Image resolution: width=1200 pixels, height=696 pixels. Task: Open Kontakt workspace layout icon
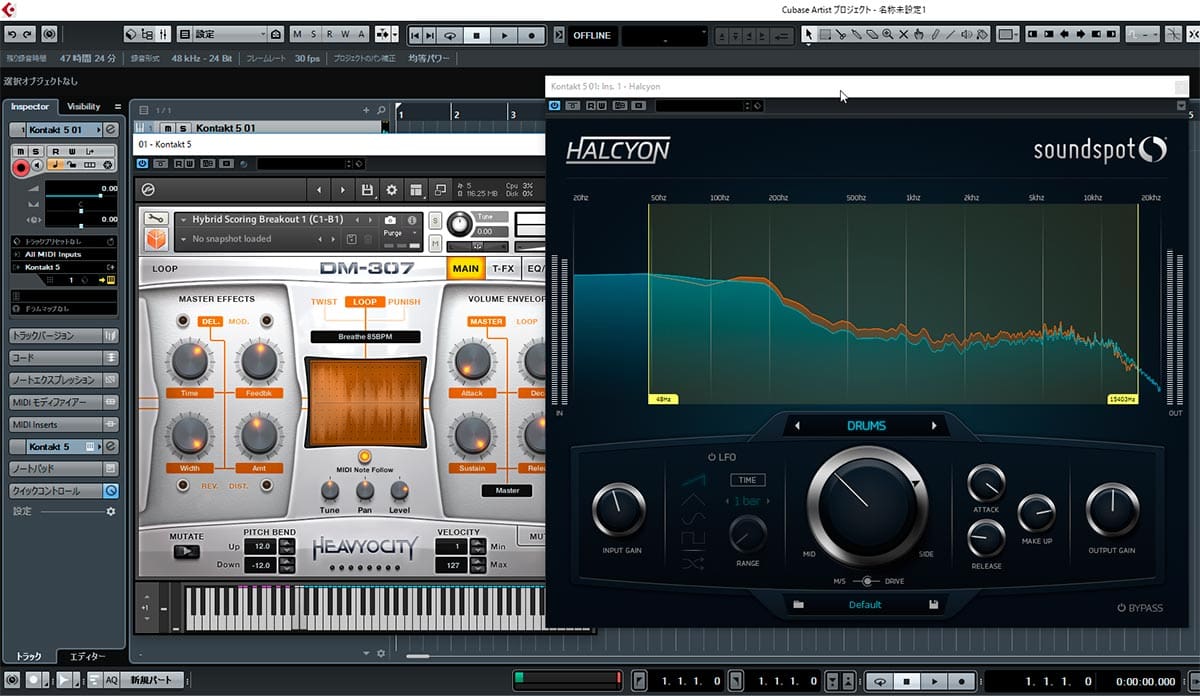point(416,190)
